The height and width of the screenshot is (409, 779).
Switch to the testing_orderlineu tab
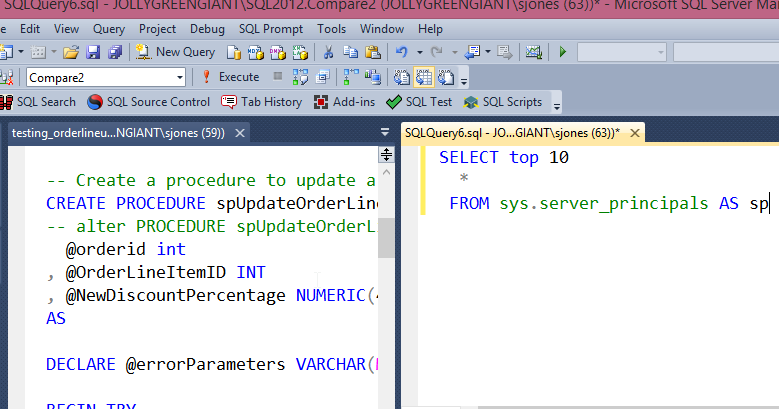(117, 132)
